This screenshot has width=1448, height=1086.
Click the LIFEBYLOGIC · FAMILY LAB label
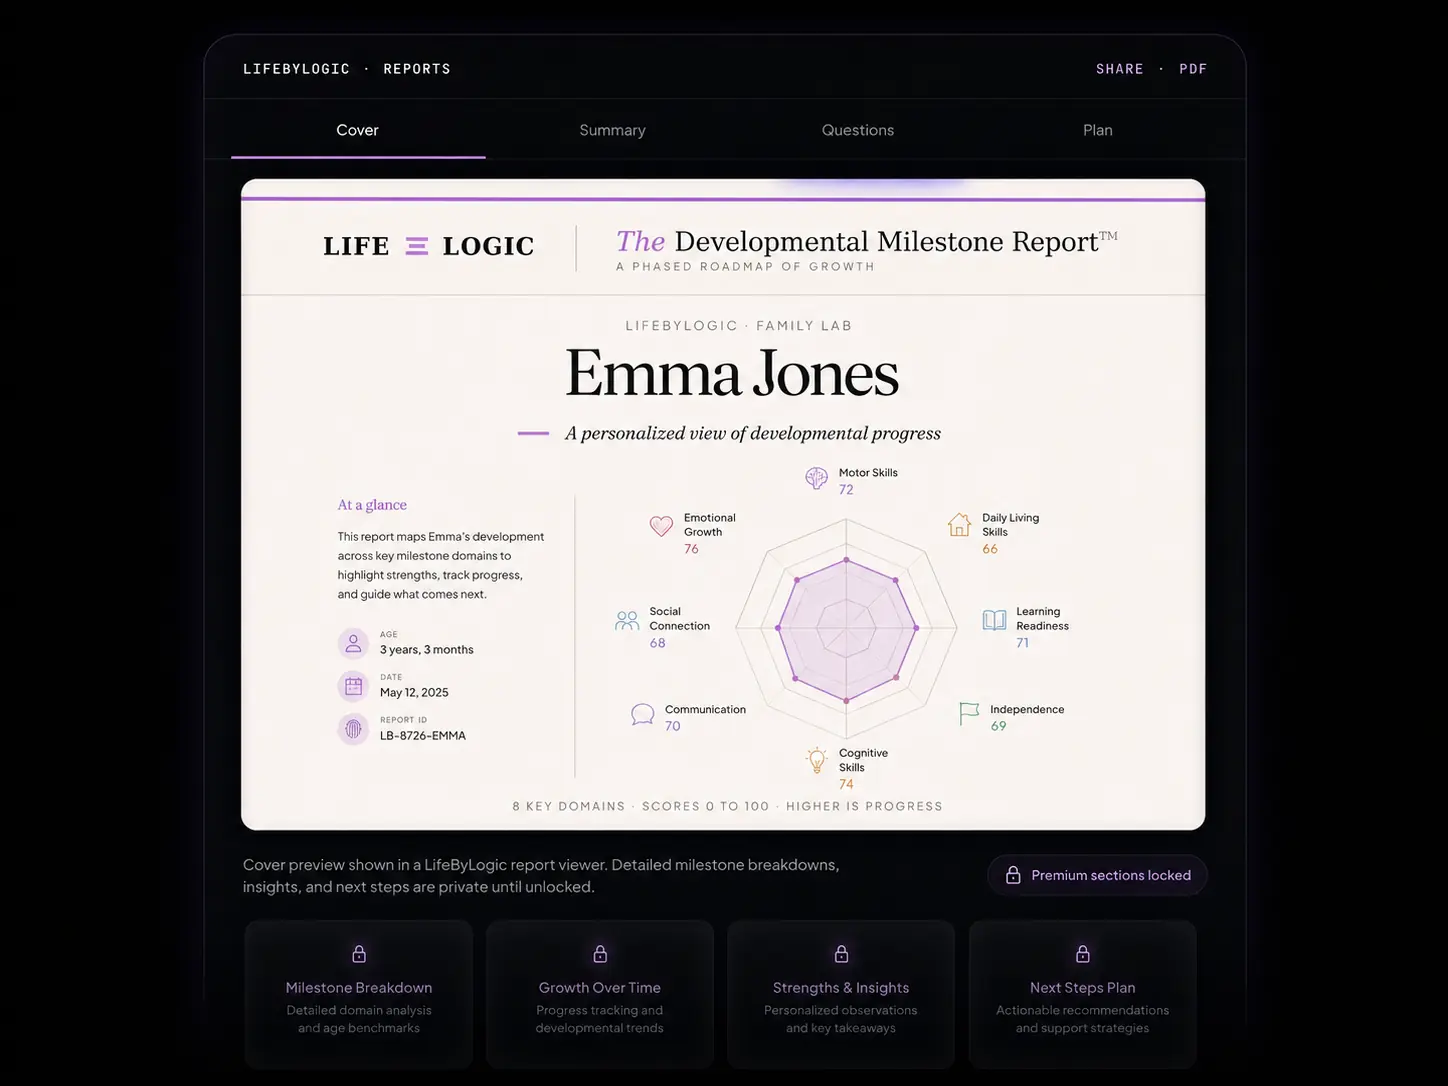click(x=738, y=326)
